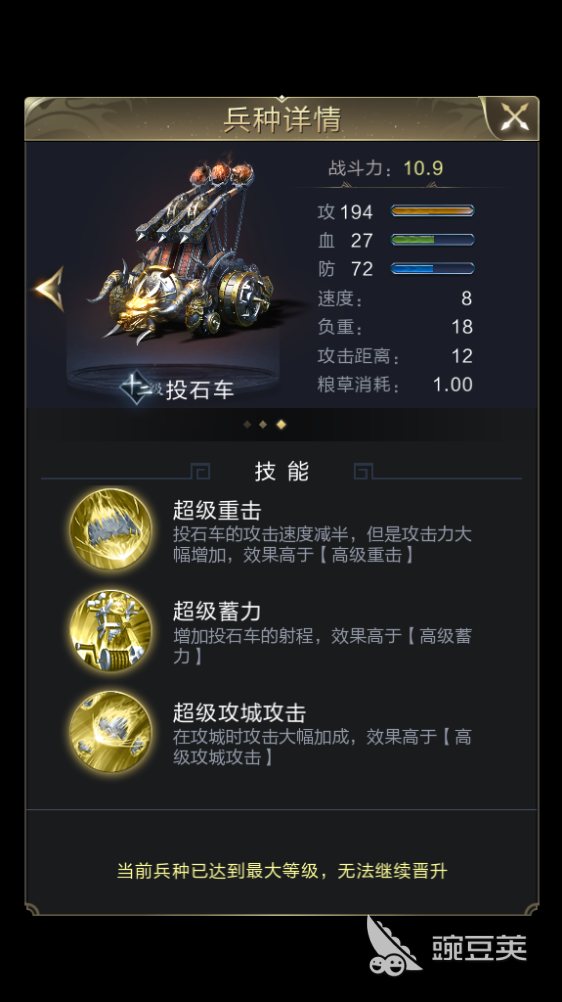Click the 豌豆荚 logo watermark
The width and height of the screenshot is (562, 1002).
[448, 947]
